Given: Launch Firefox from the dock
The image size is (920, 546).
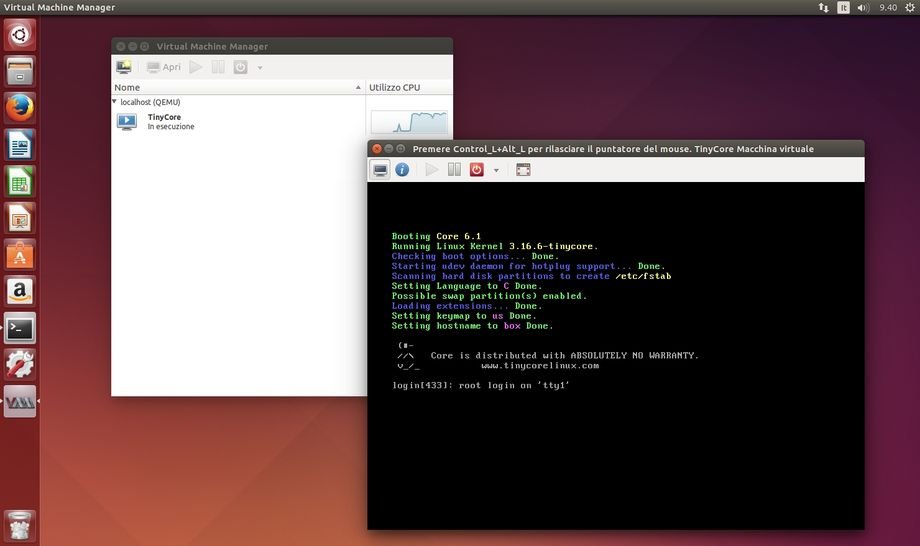Looking at the screenshot, I should point(20,106).
